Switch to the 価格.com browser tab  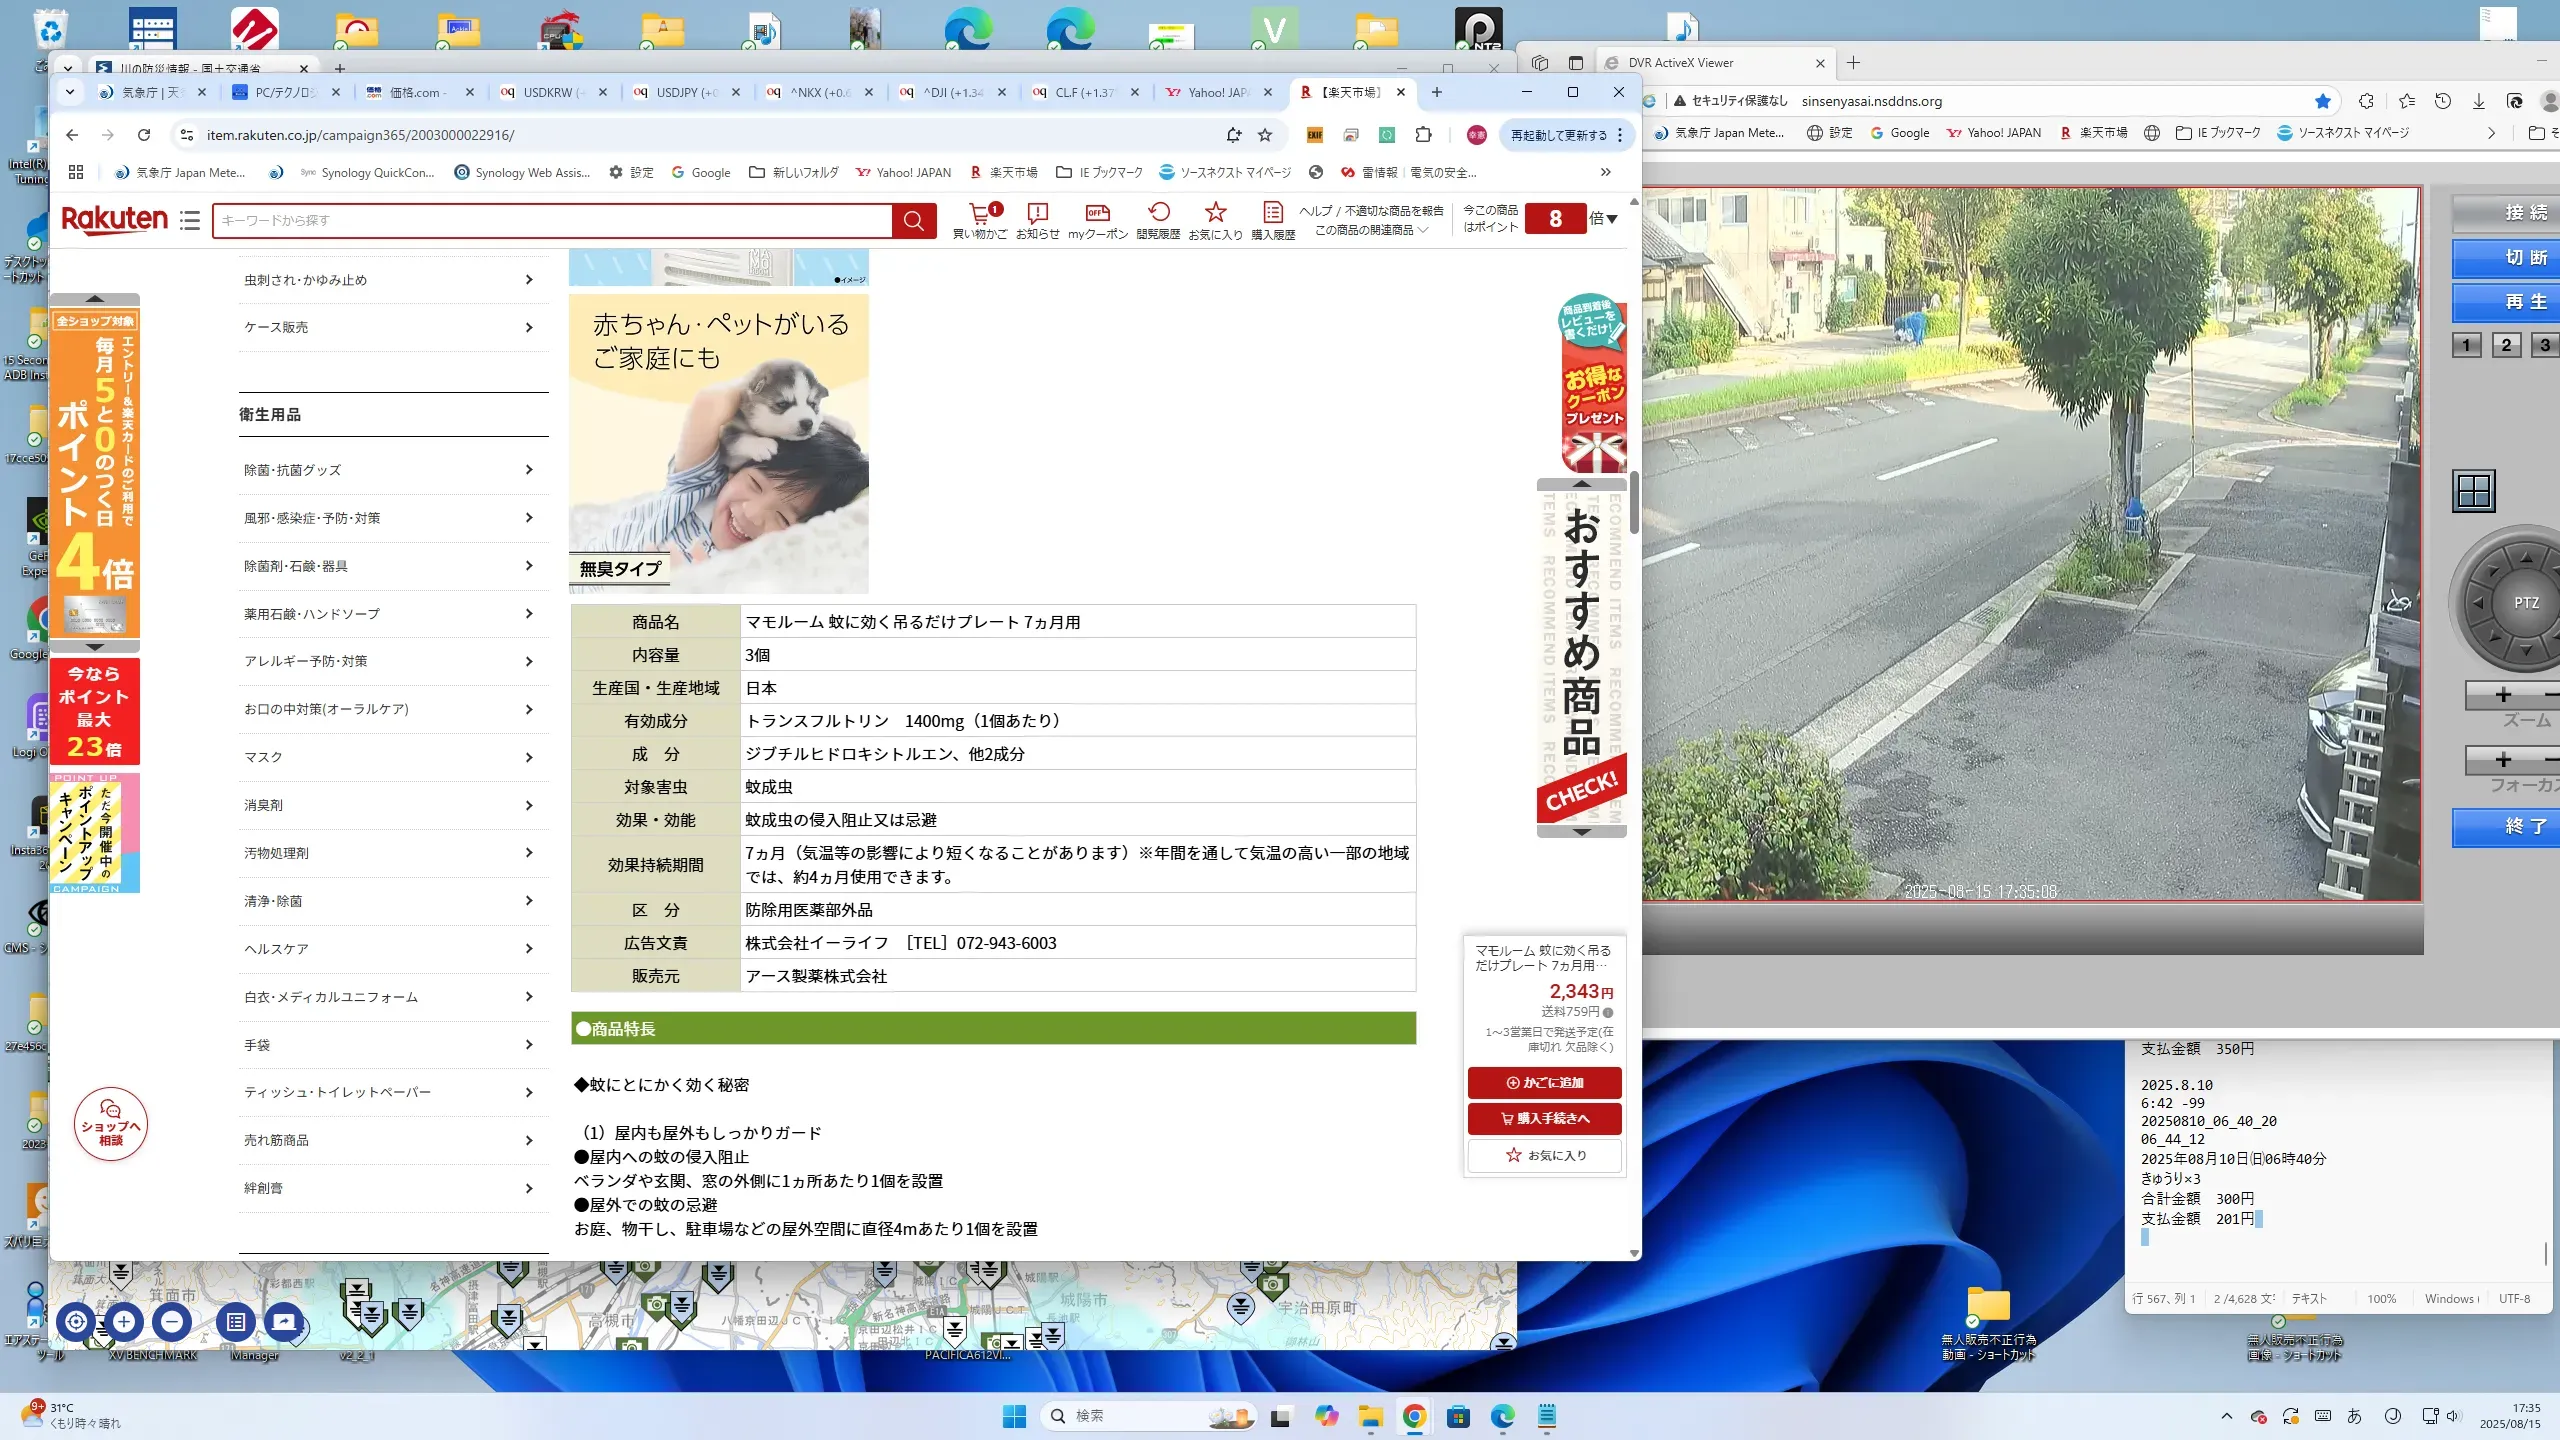(x=417, y=92)
